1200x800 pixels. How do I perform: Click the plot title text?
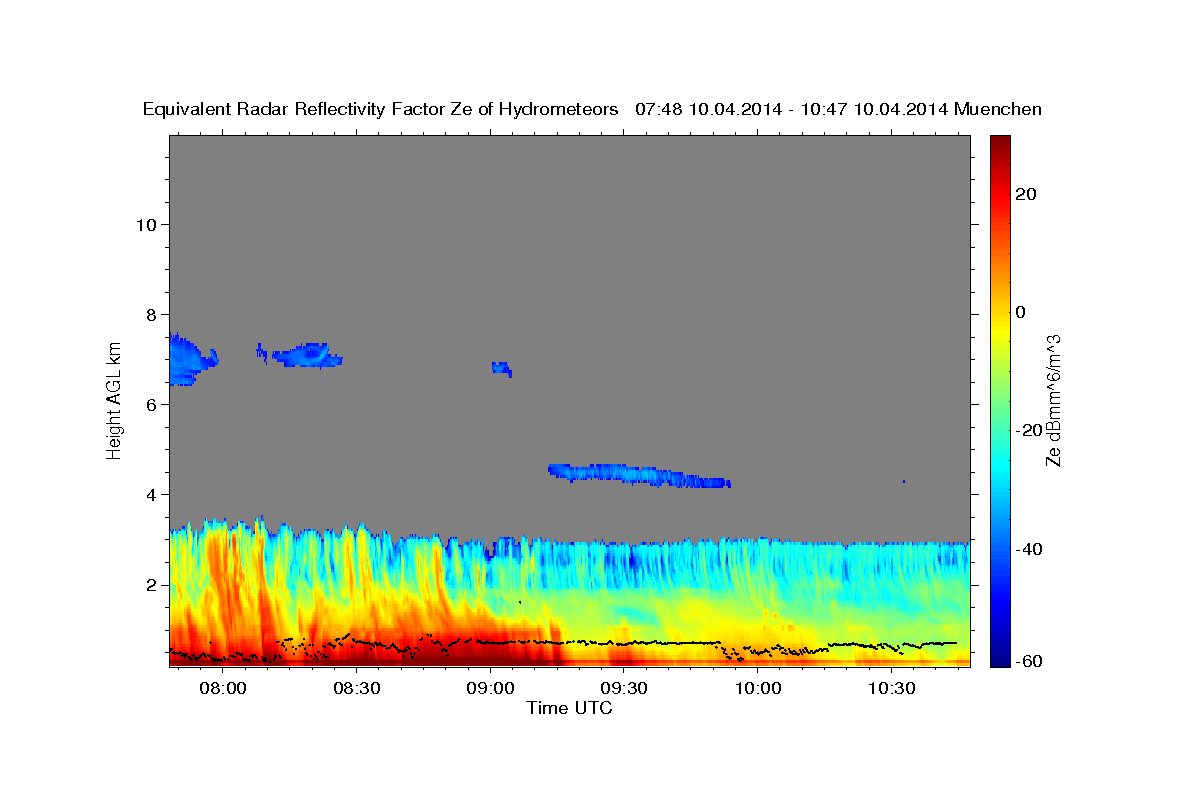[592, 109]
